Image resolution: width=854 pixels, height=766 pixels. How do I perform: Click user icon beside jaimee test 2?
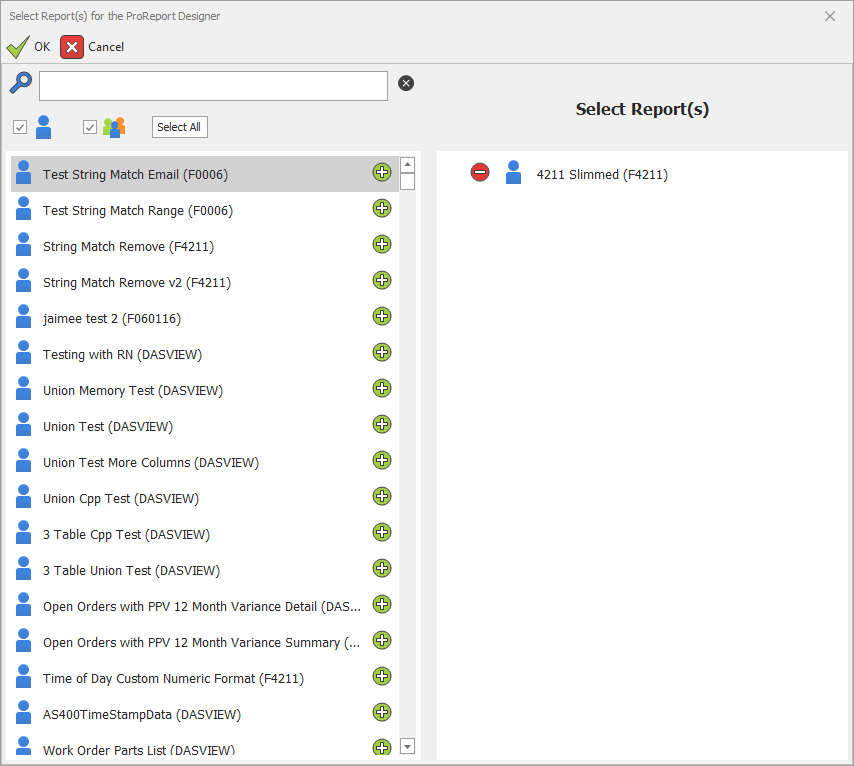coord(23,316)
